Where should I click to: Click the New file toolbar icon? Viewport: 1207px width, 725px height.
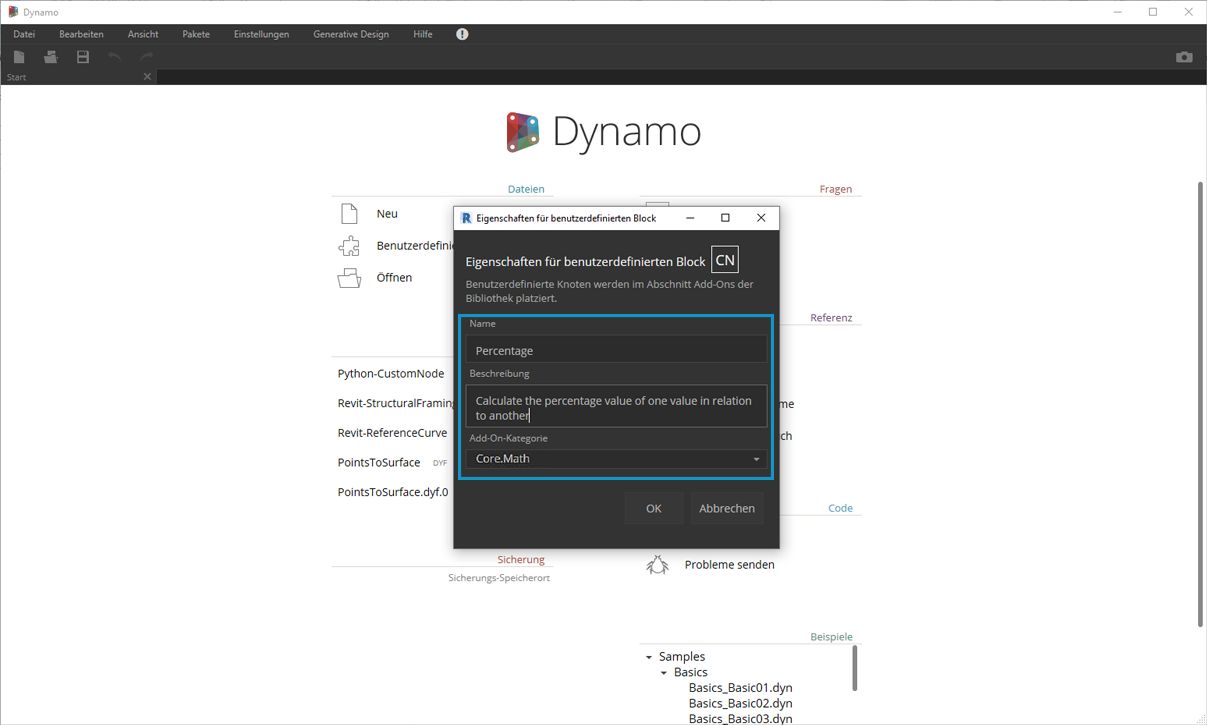[19, 57]
